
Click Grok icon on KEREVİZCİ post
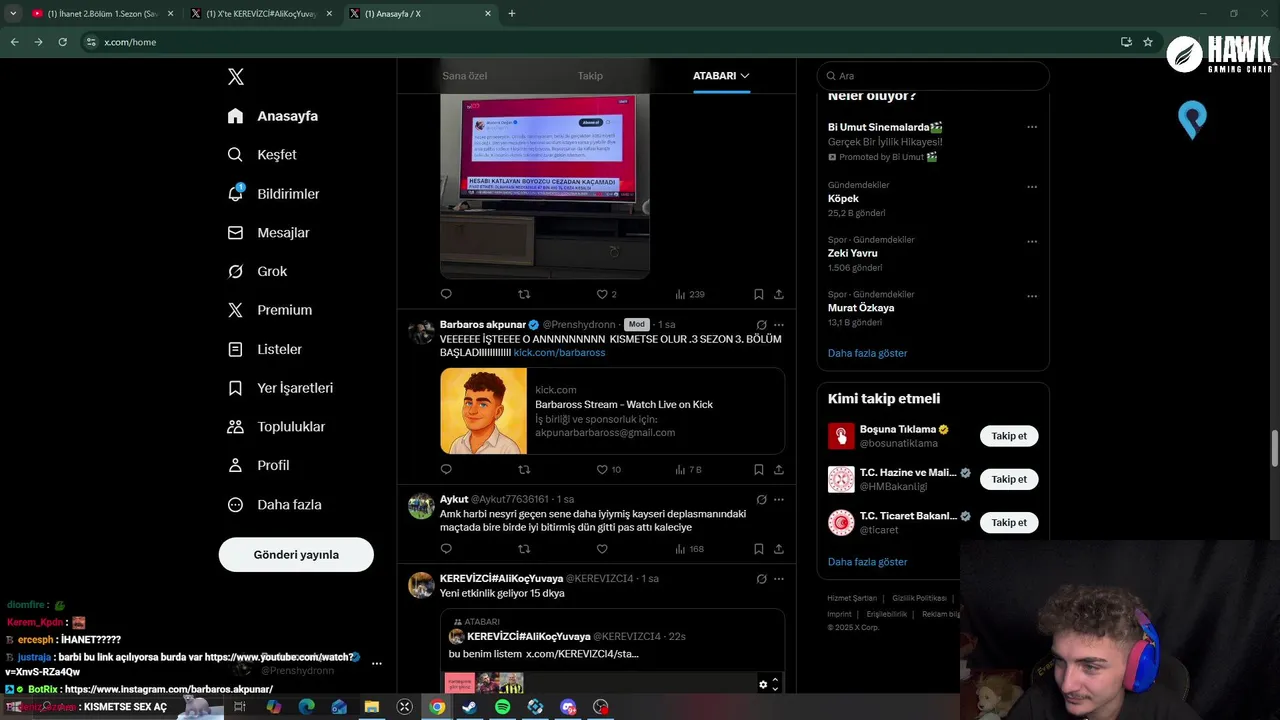point(761,579)
